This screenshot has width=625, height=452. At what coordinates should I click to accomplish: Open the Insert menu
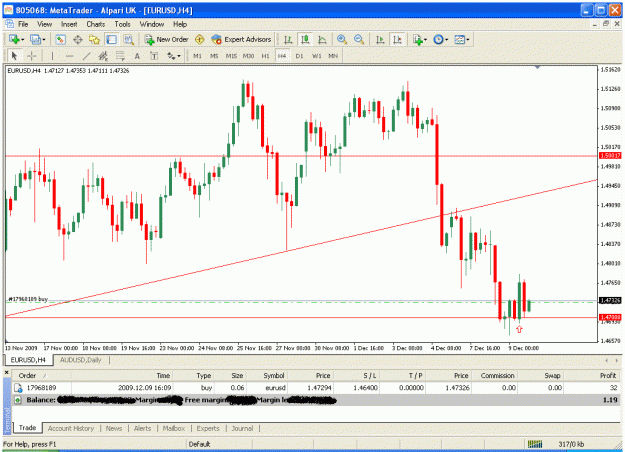click(69, 24)
